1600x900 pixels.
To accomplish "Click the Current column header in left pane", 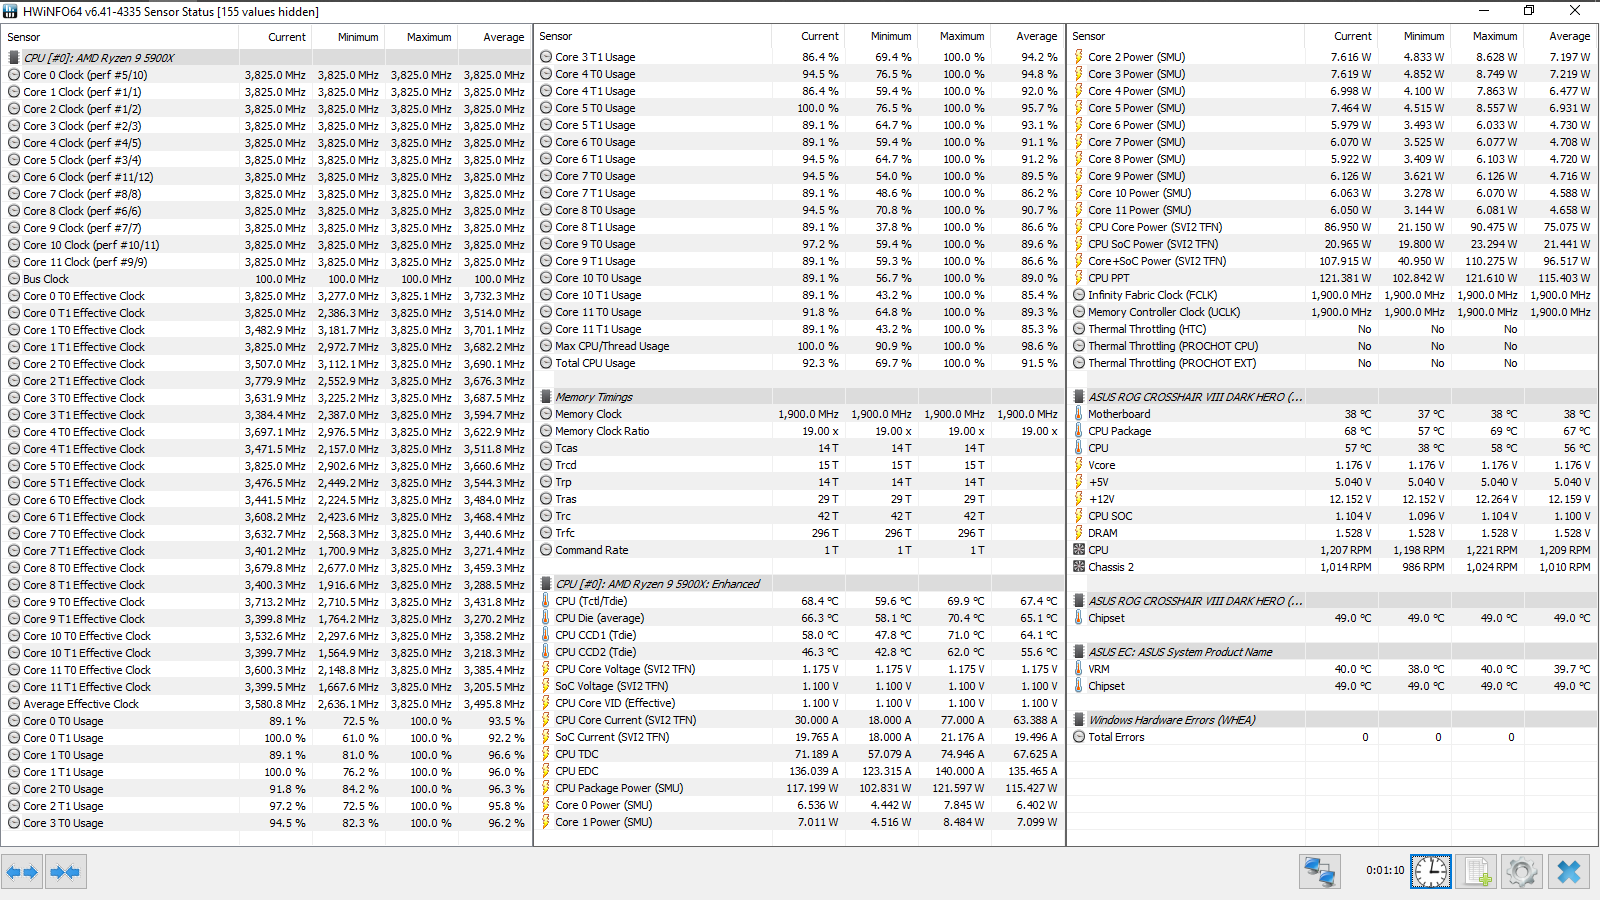I will click(275, 37).
